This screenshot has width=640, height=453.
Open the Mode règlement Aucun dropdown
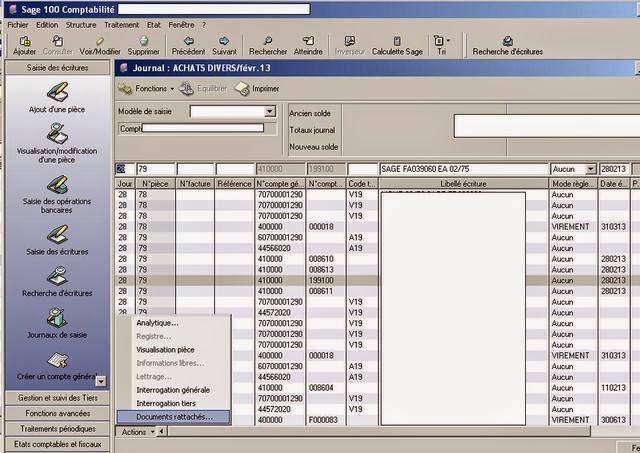click(590, 169)
